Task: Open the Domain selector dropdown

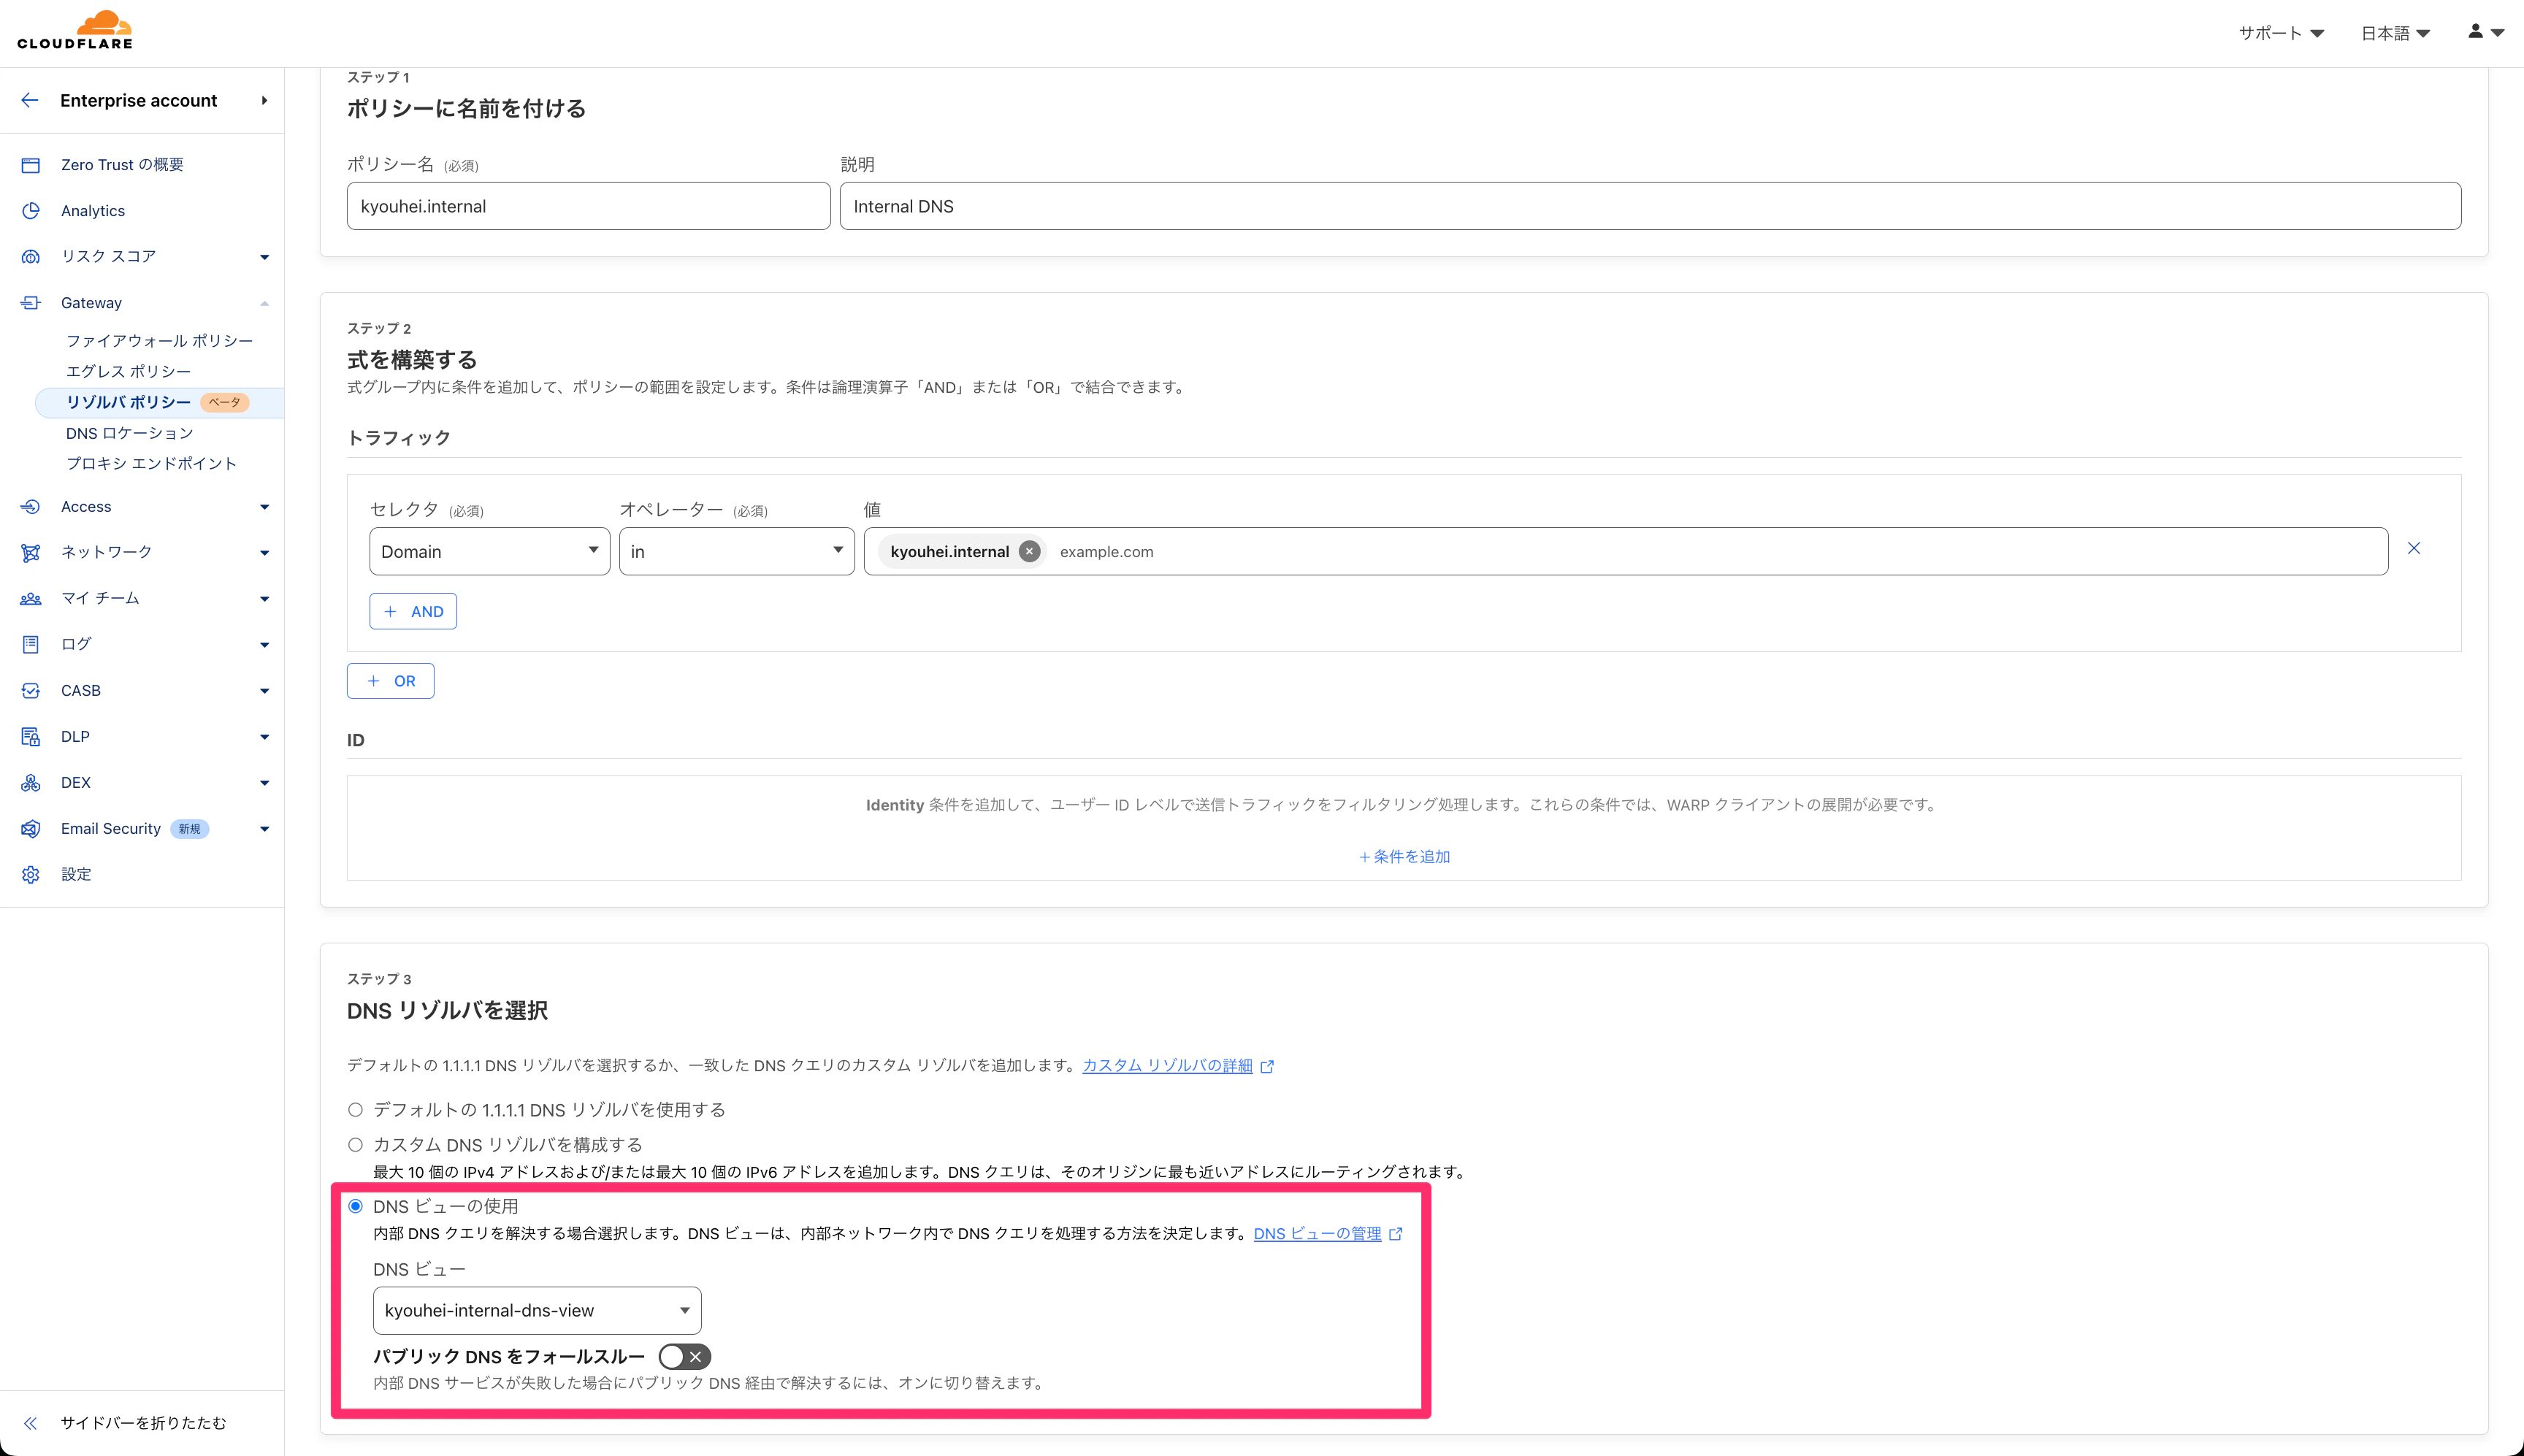Action: coord(490,551)
